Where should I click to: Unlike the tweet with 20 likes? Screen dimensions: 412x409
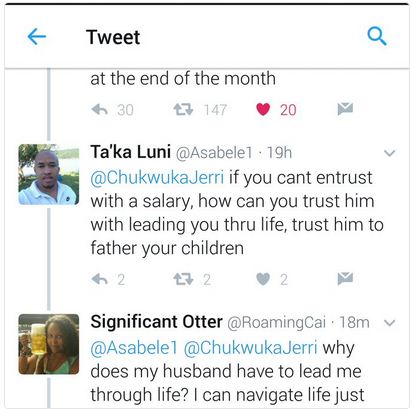pos(263,109)
